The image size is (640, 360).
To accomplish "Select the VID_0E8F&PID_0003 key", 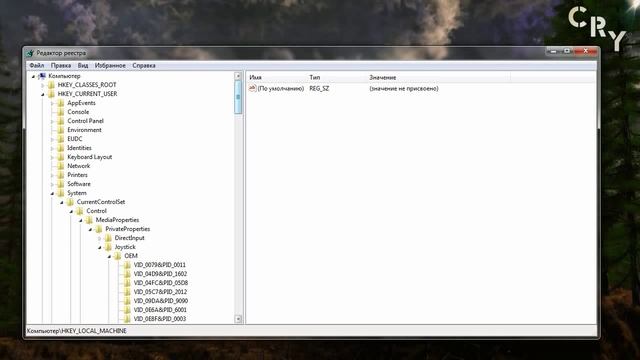I will coord(160,319).
